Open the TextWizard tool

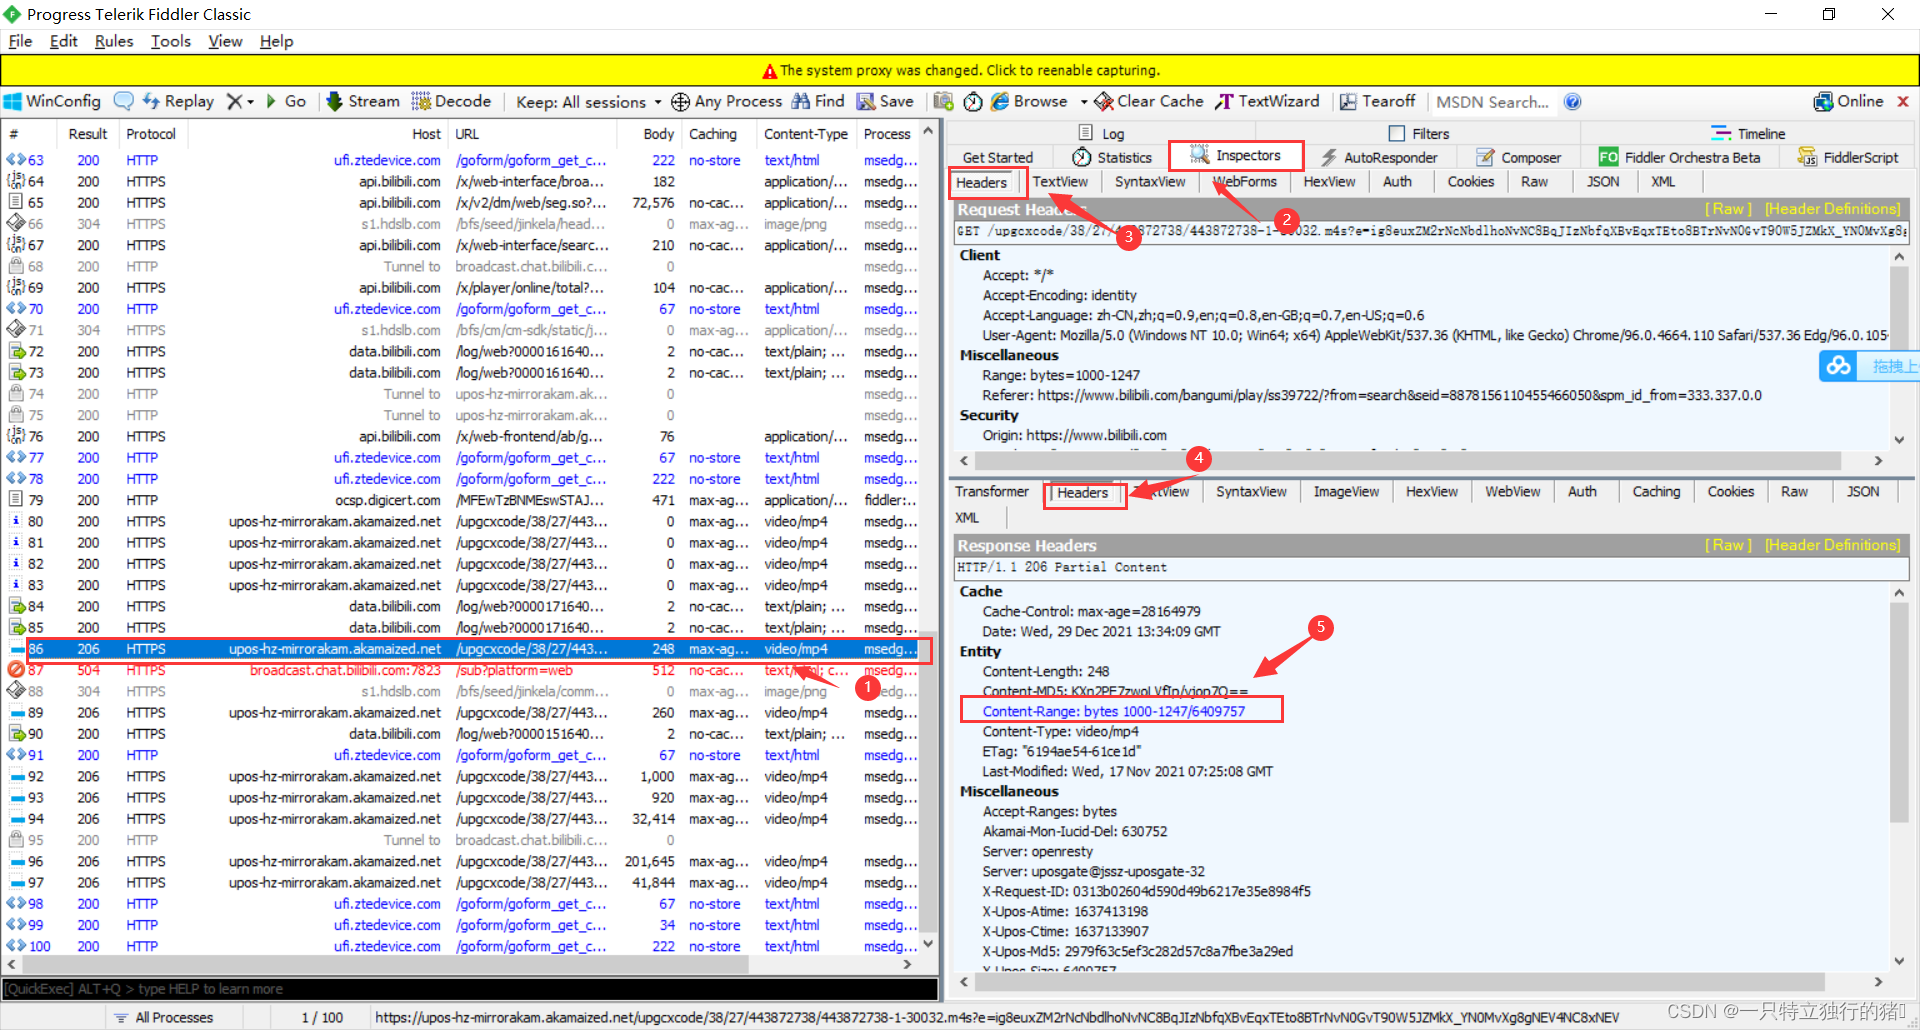point(1267,101)
